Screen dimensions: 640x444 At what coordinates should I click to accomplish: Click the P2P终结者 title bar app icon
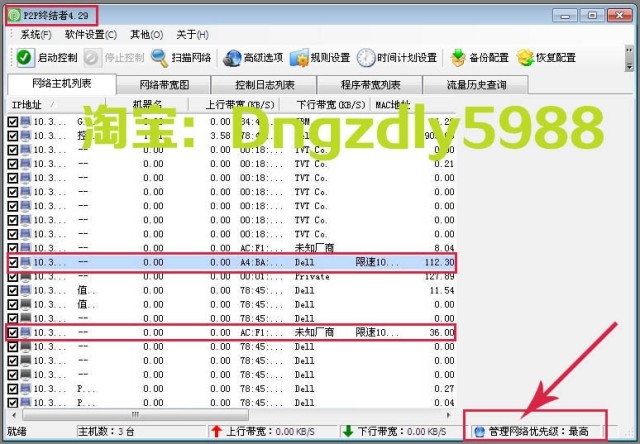click(14, 16)
